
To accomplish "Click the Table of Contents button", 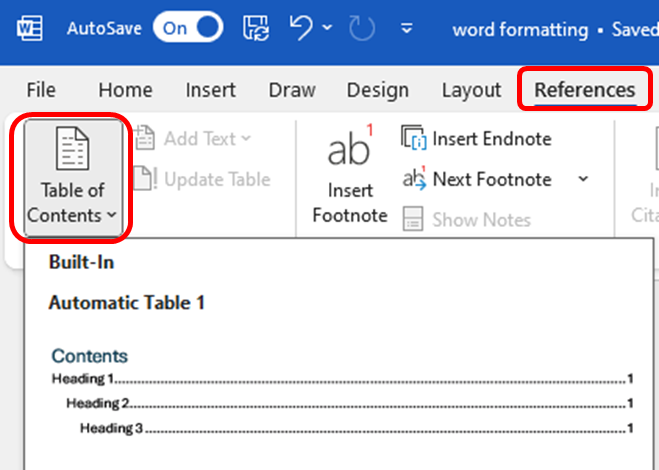I will click(x=72, y=178).
